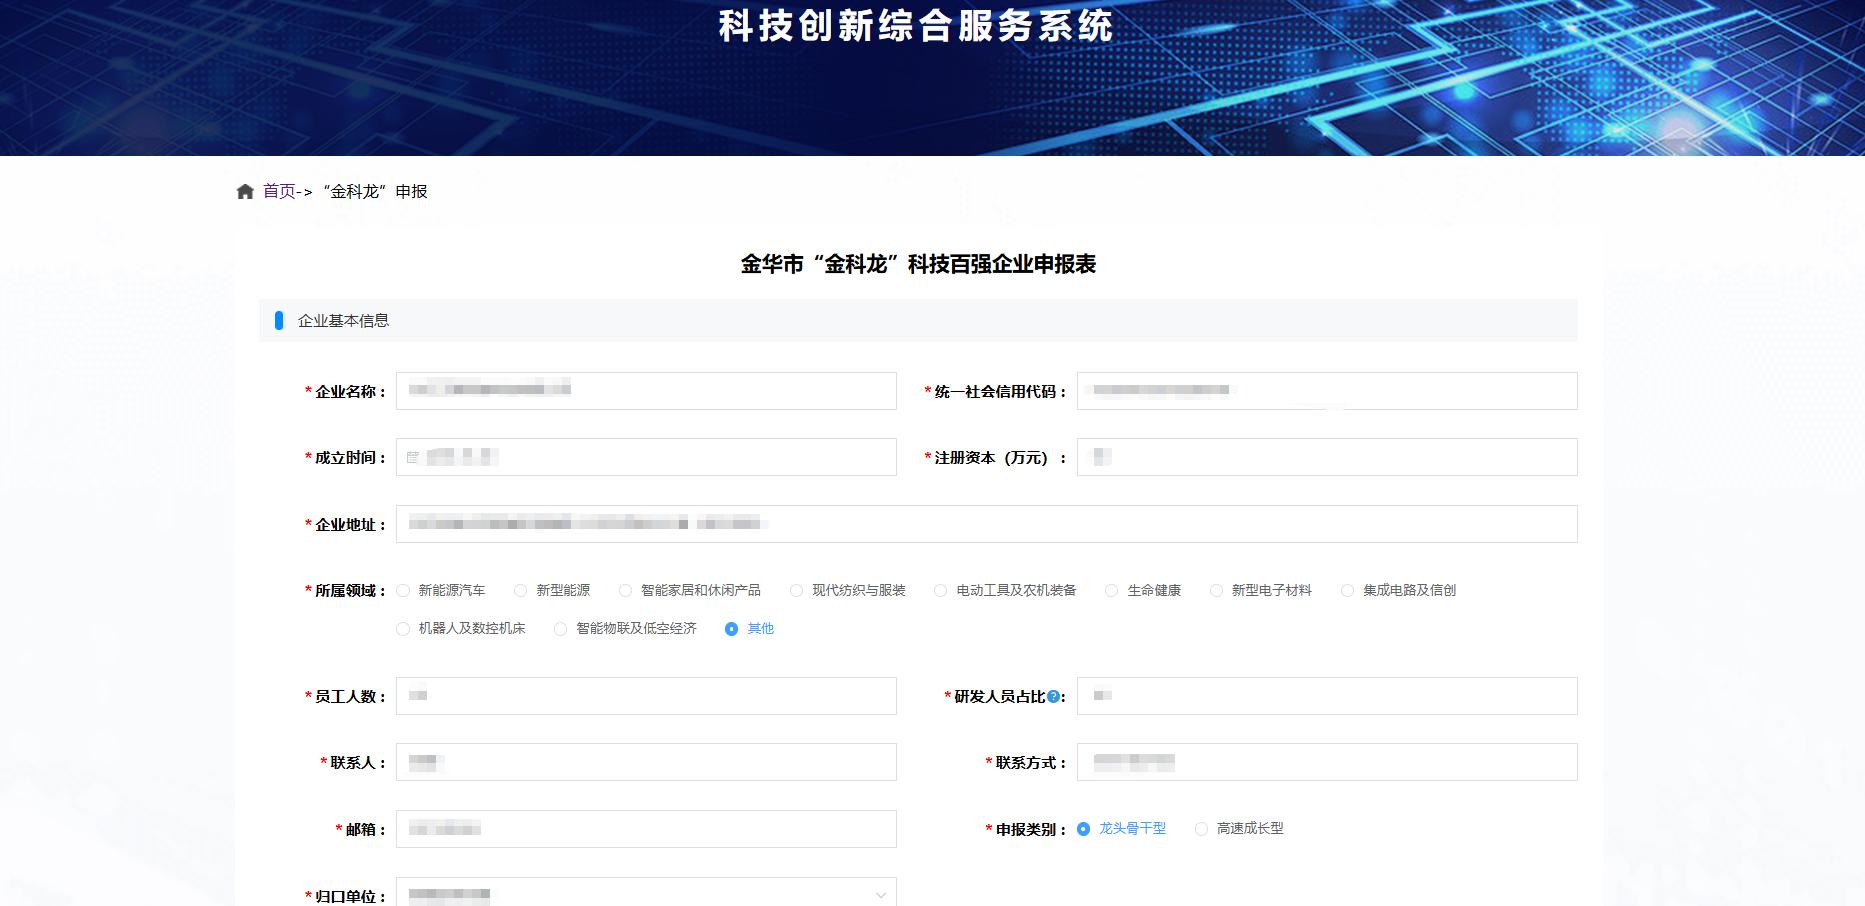
Task: Choose 高速成长型 application category
Action: pos(1202,829)
